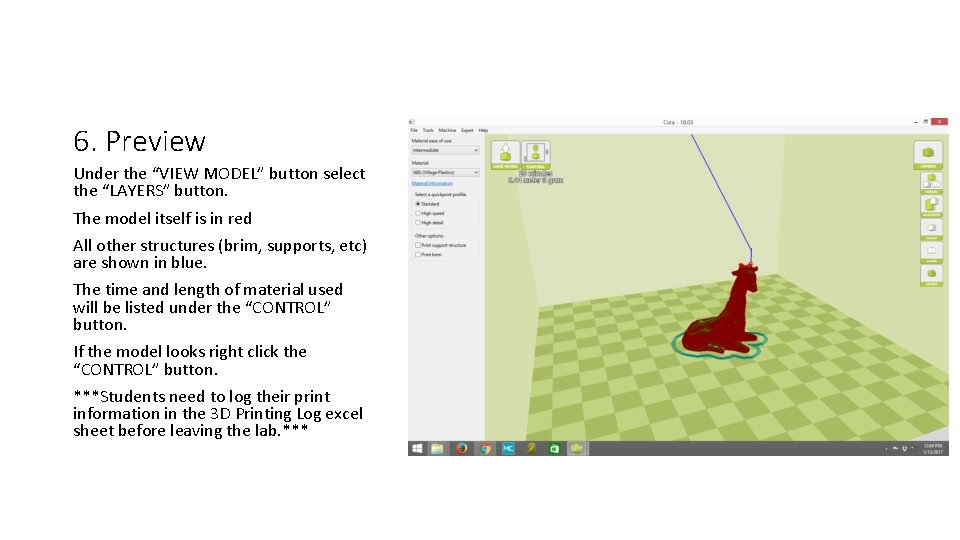
Task: Click the Control print button icon
Action: point(536,154)
